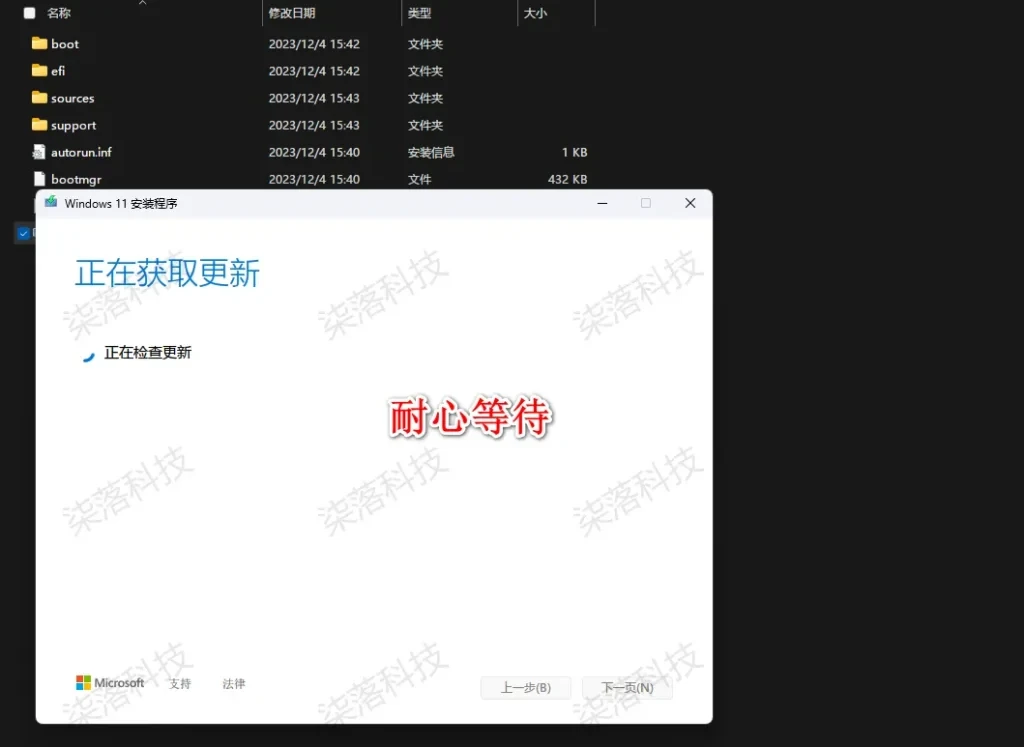Toggle the checked blue checkbox behind setup window
The image size is (1024, 747).
pos(24,233)
